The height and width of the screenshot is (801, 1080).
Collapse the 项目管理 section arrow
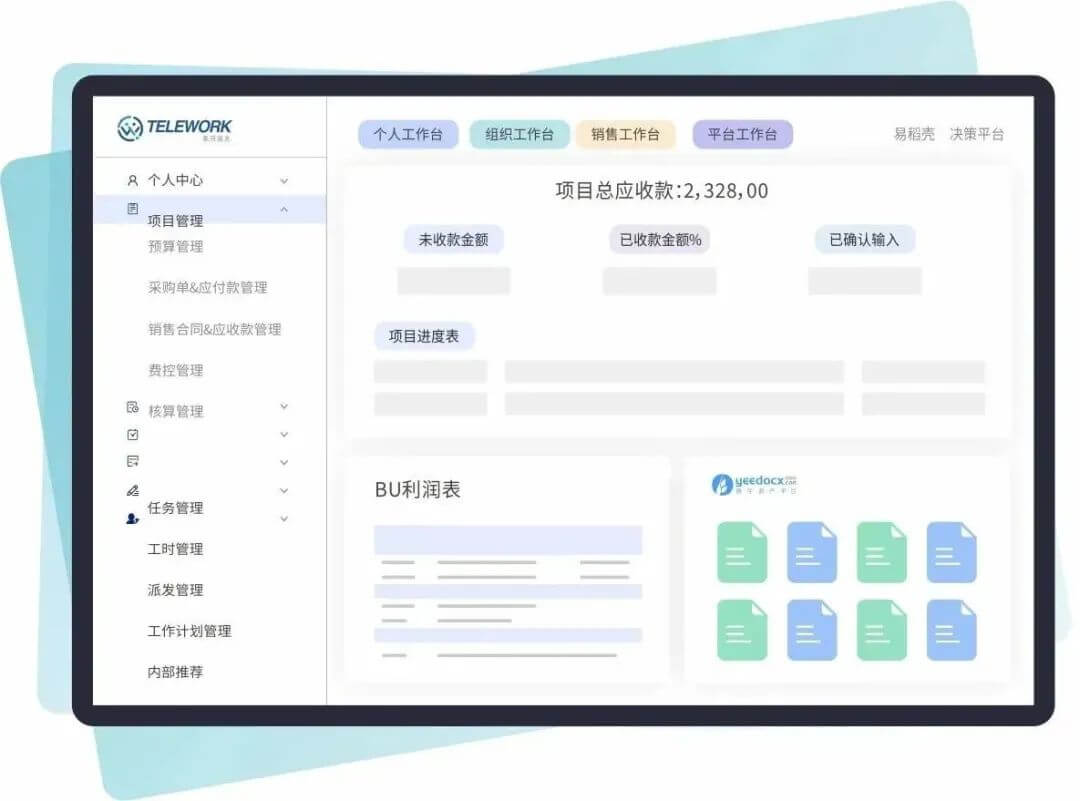(284, 209)
